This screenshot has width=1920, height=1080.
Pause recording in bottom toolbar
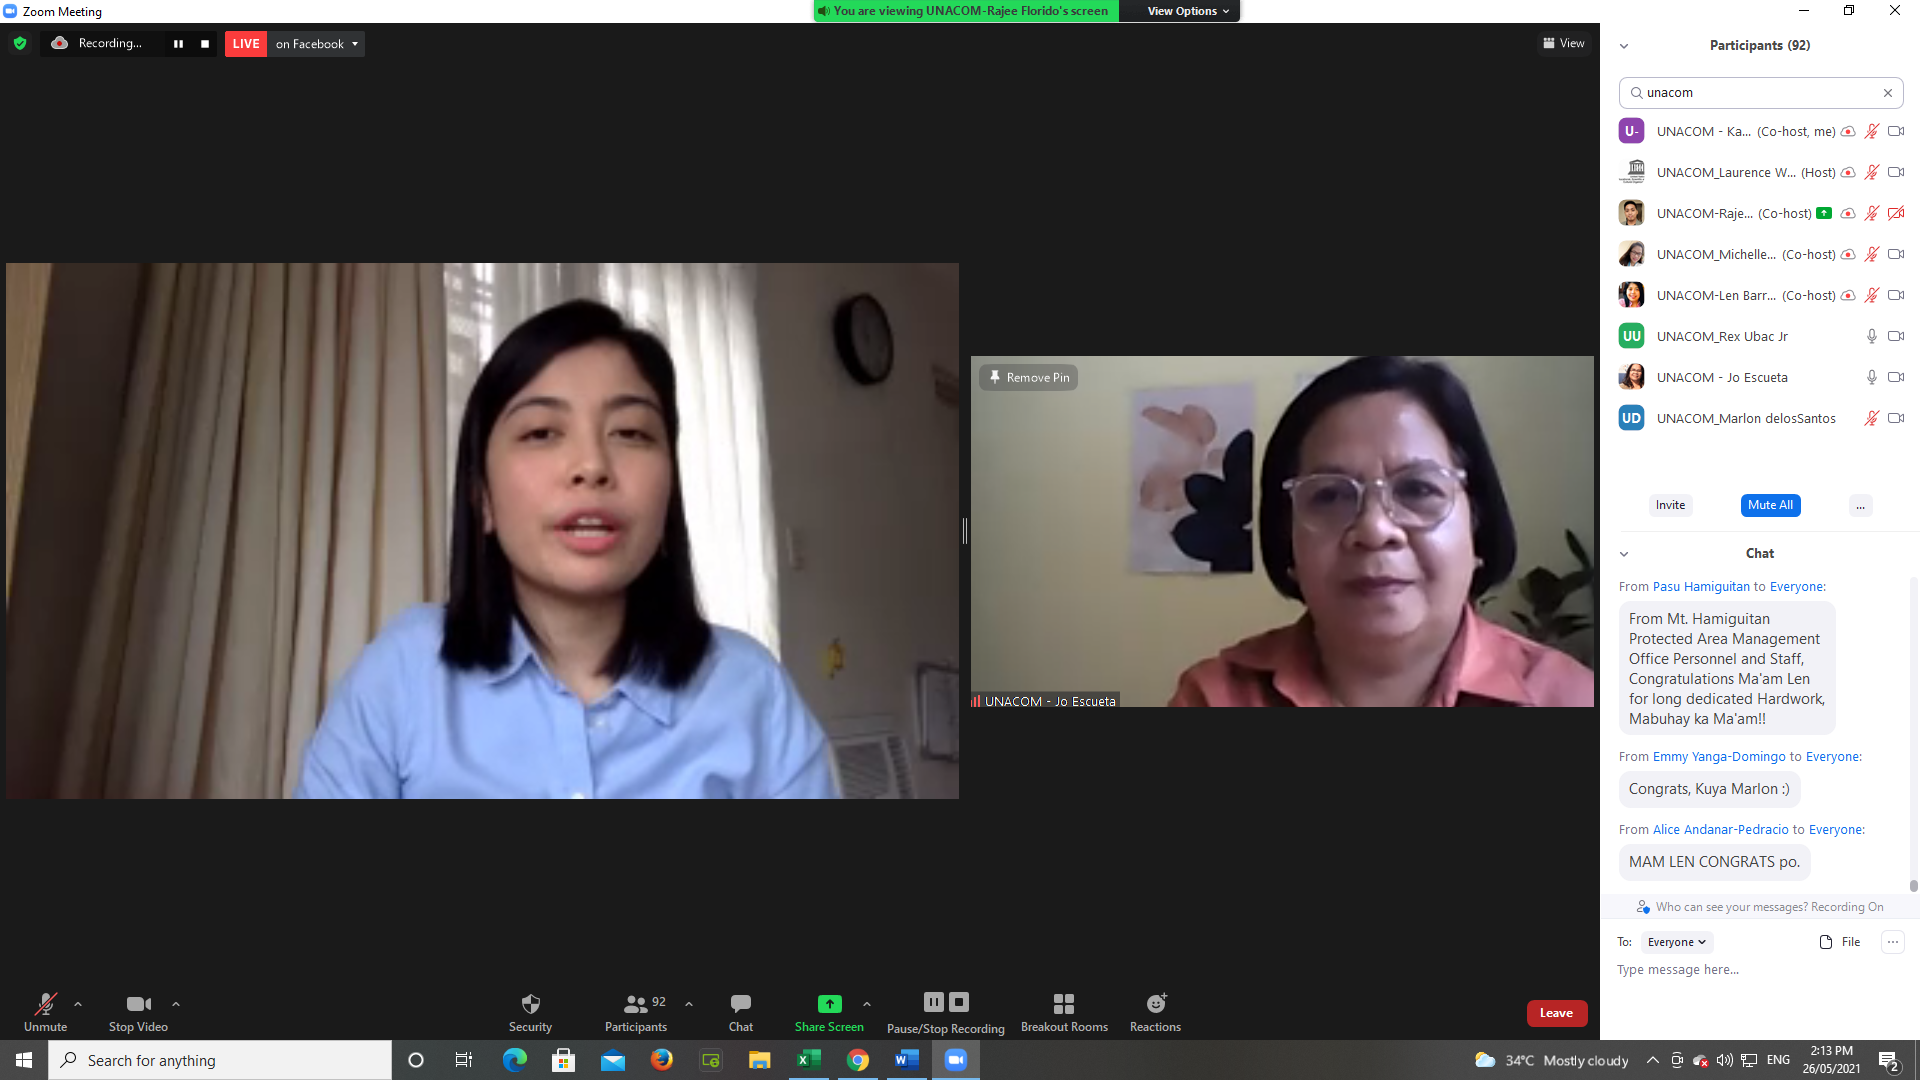click(933, 1001)
